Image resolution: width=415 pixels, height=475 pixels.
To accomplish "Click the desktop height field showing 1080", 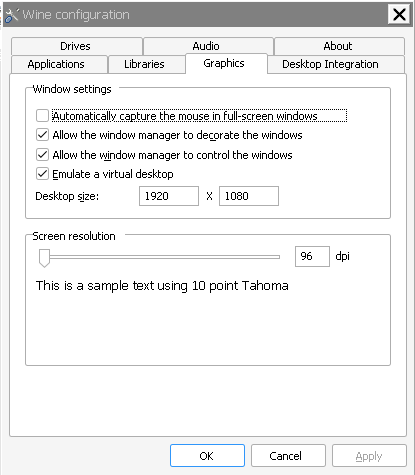I will pyautogui.click(x=249, y=196).
